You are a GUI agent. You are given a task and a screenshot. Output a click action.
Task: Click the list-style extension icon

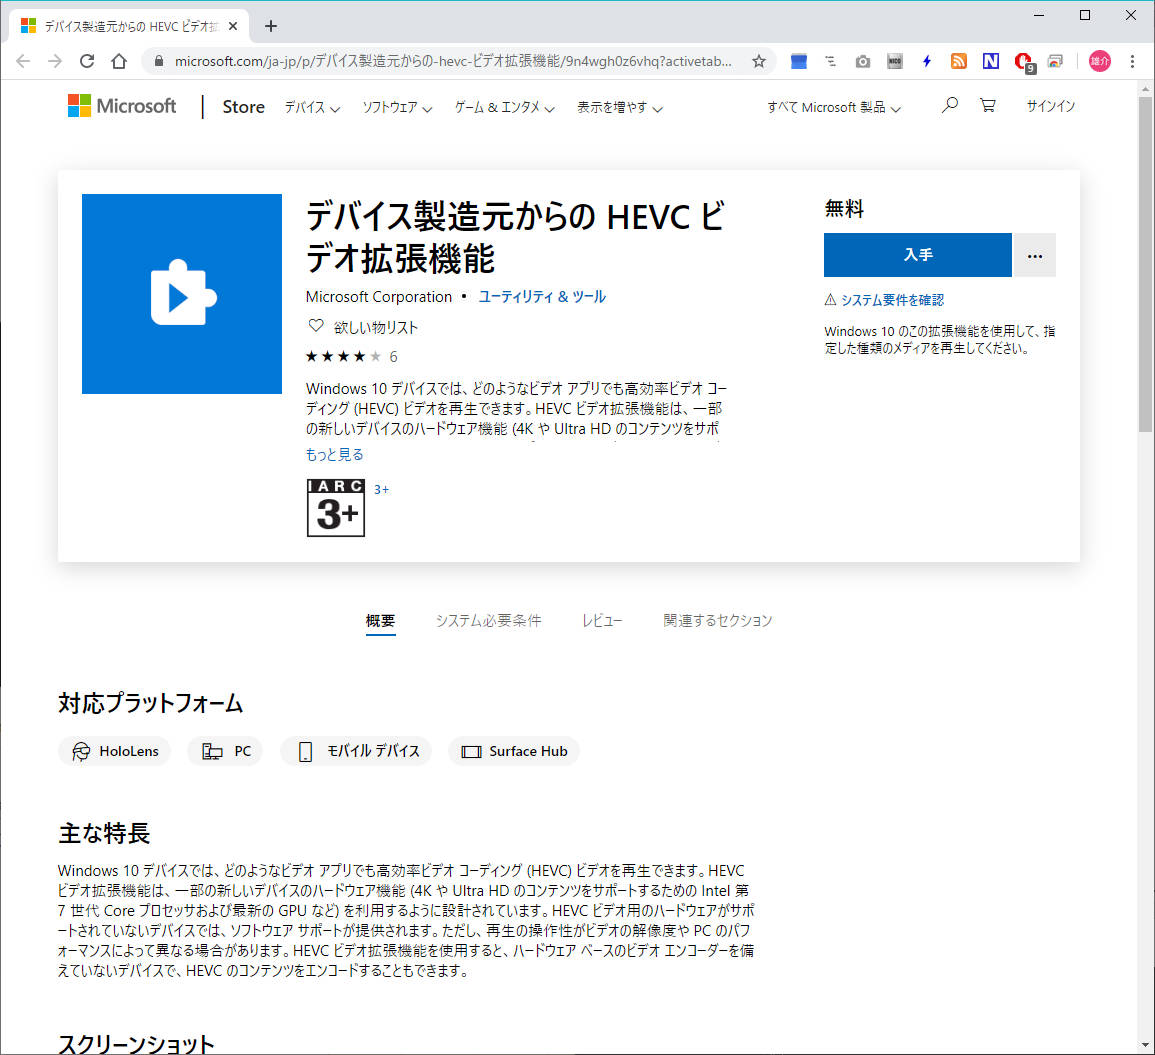tap(830, 61)
